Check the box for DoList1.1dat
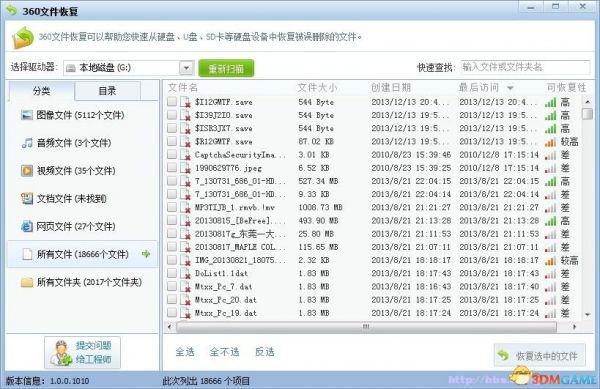Screen dimensions: 600x389 point(172,273)
